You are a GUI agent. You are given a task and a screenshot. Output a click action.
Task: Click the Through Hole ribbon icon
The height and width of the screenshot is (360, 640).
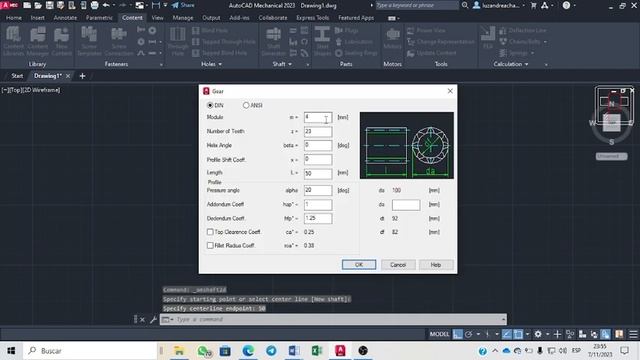click(x=178, y=41)
